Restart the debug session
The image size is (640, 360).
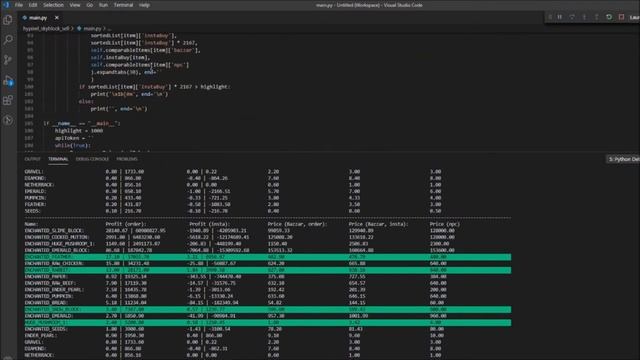(609, 17)
